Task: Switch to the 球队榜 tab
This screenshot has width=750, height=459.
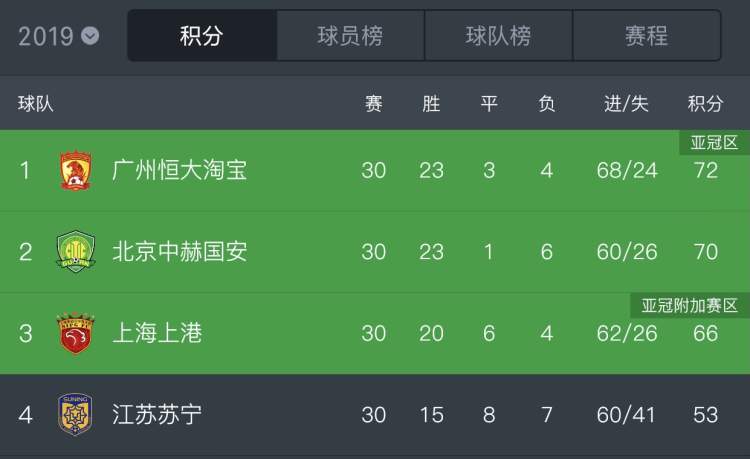Action: pos(498,36)
